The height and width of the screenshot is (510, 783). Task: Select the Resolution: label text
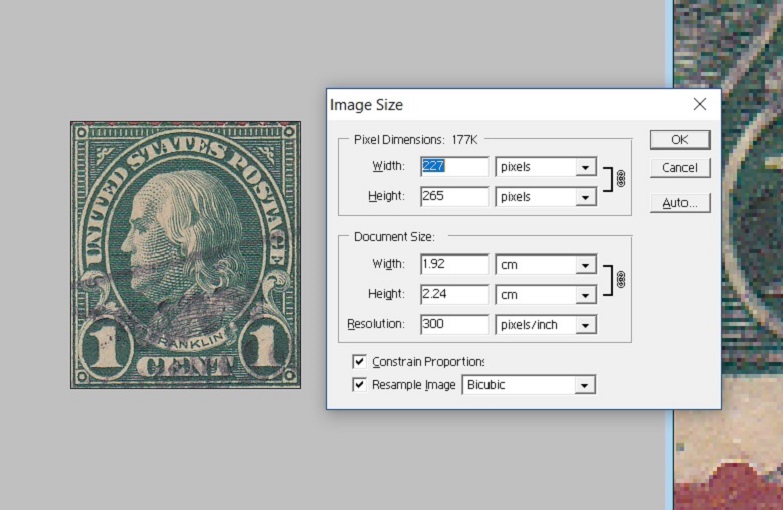pyautogui.click(x=376, y=324)
